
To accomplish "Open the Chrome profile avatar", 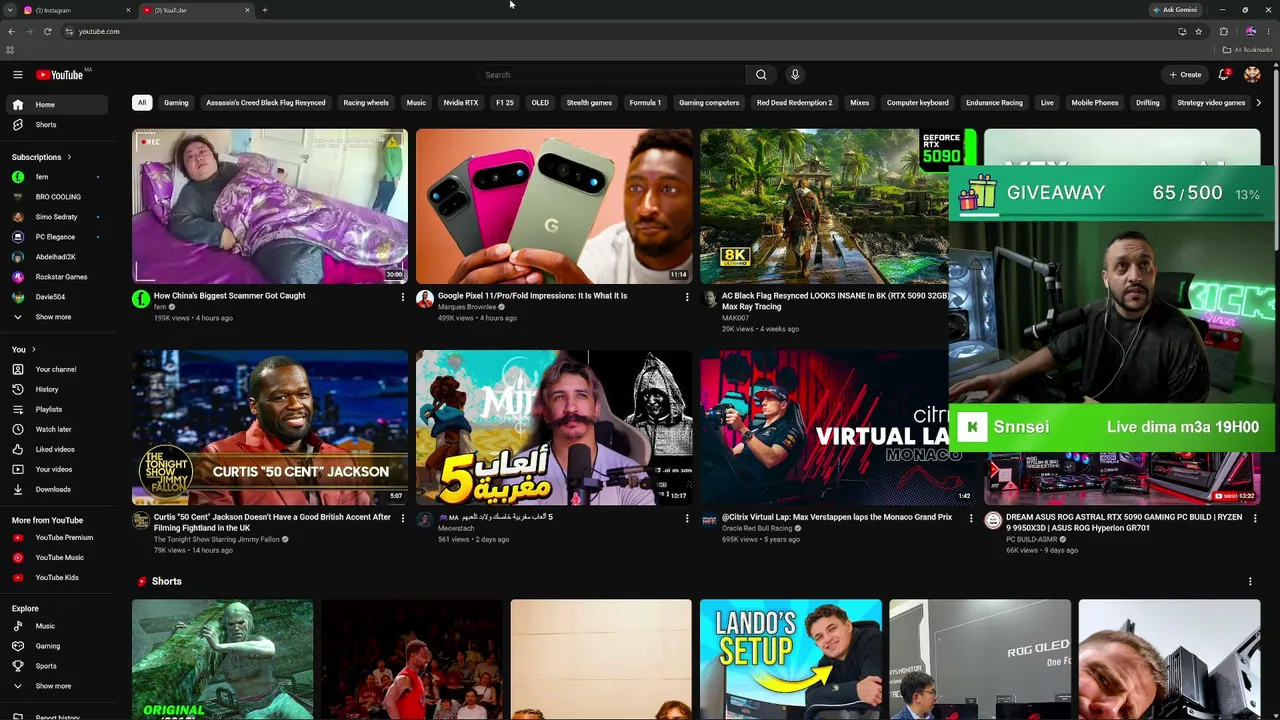I will click(x=1250, y=32).
